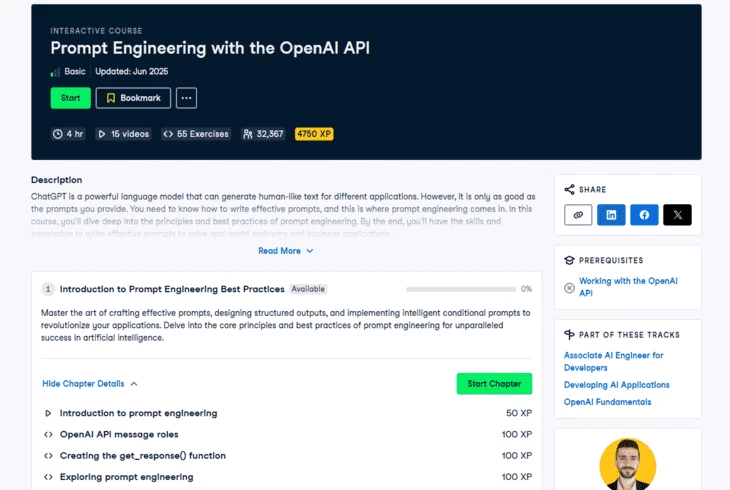The image size is (730, 490).
Task: Click the chapter 1 title heading
Action: 172,289
